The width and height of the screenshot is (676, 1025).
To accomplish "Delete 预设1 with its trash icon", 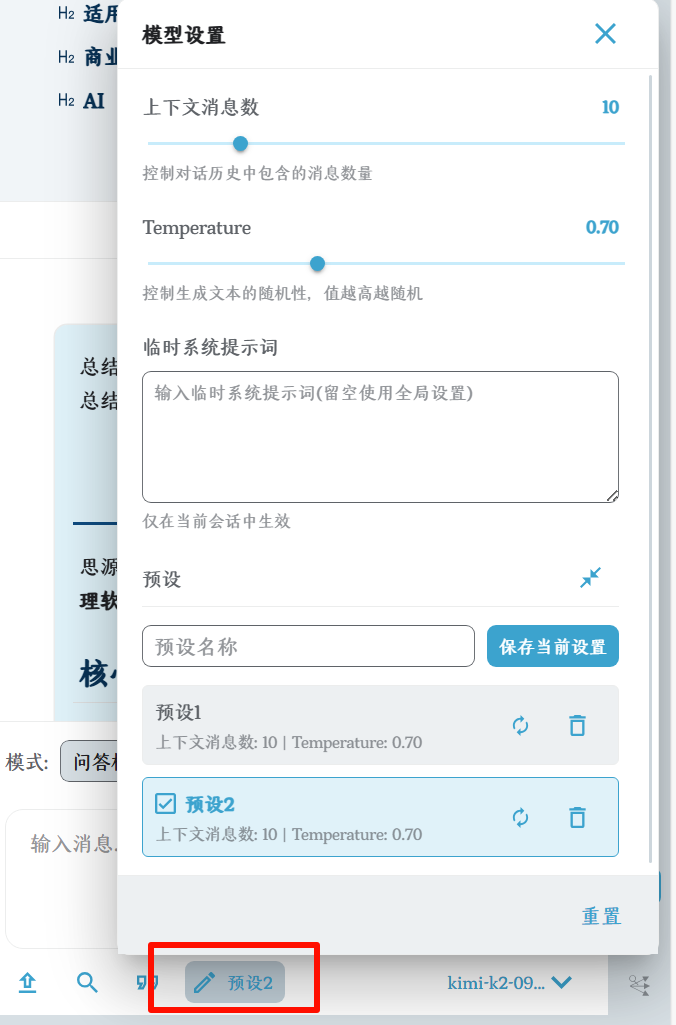I will click(x=577, y=726).
